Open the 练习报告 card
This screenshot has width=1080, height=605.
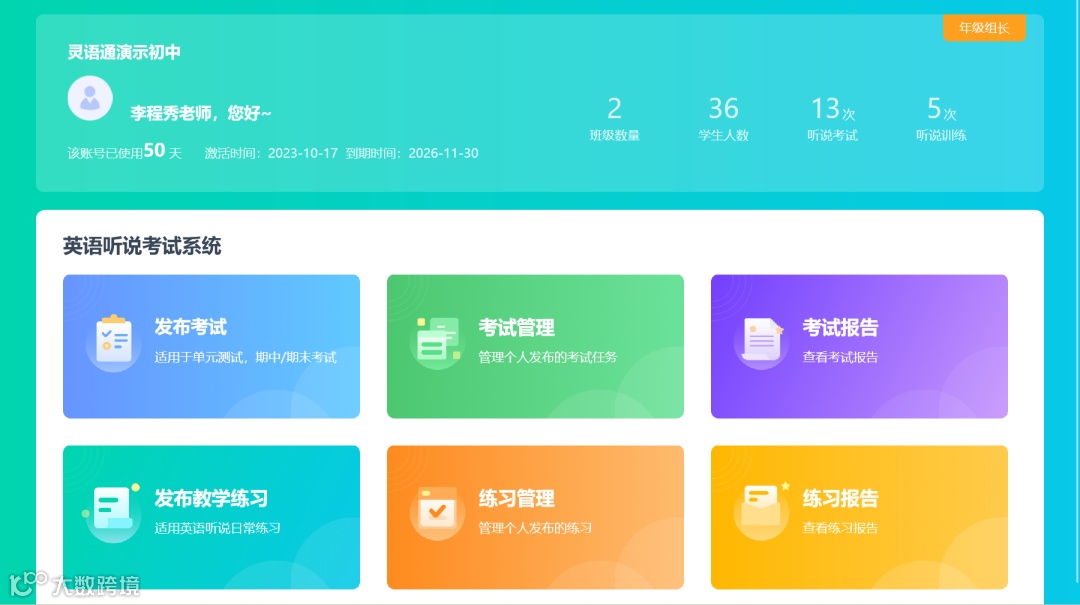[859, 517]
